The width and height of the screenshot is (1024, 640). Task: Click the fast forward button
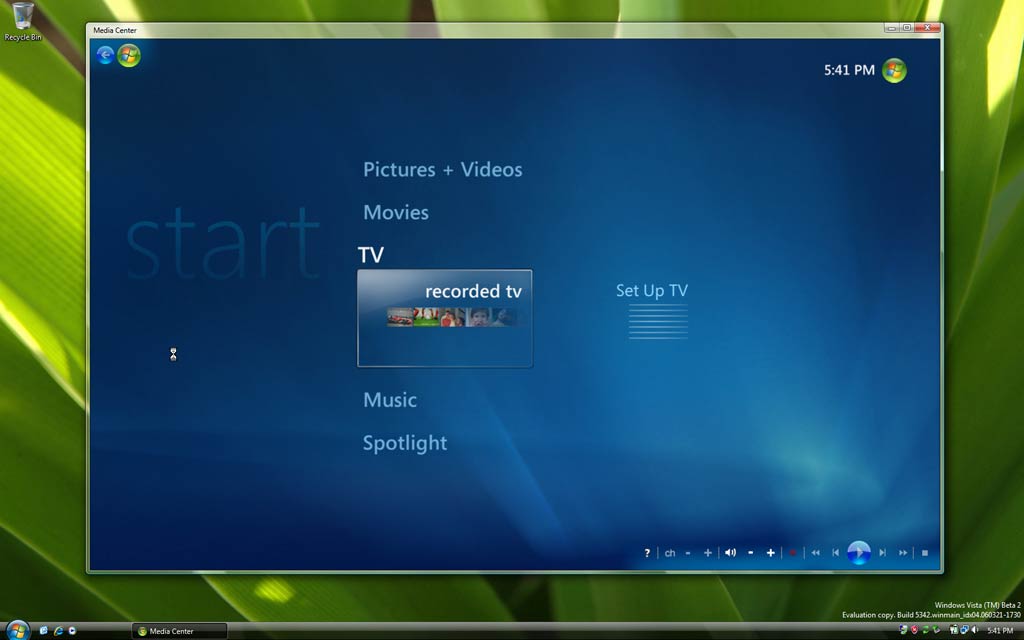coord(903,553)
